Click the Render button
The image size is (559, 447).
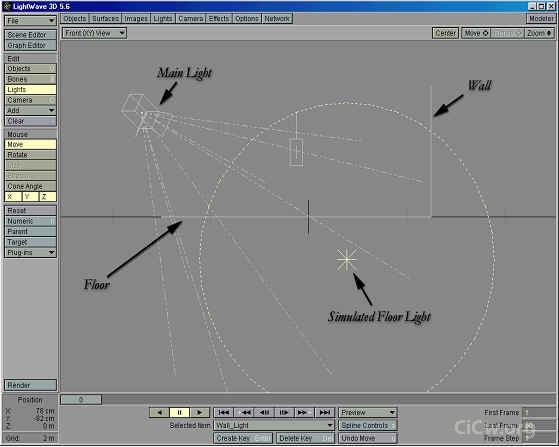click(30, 385)
